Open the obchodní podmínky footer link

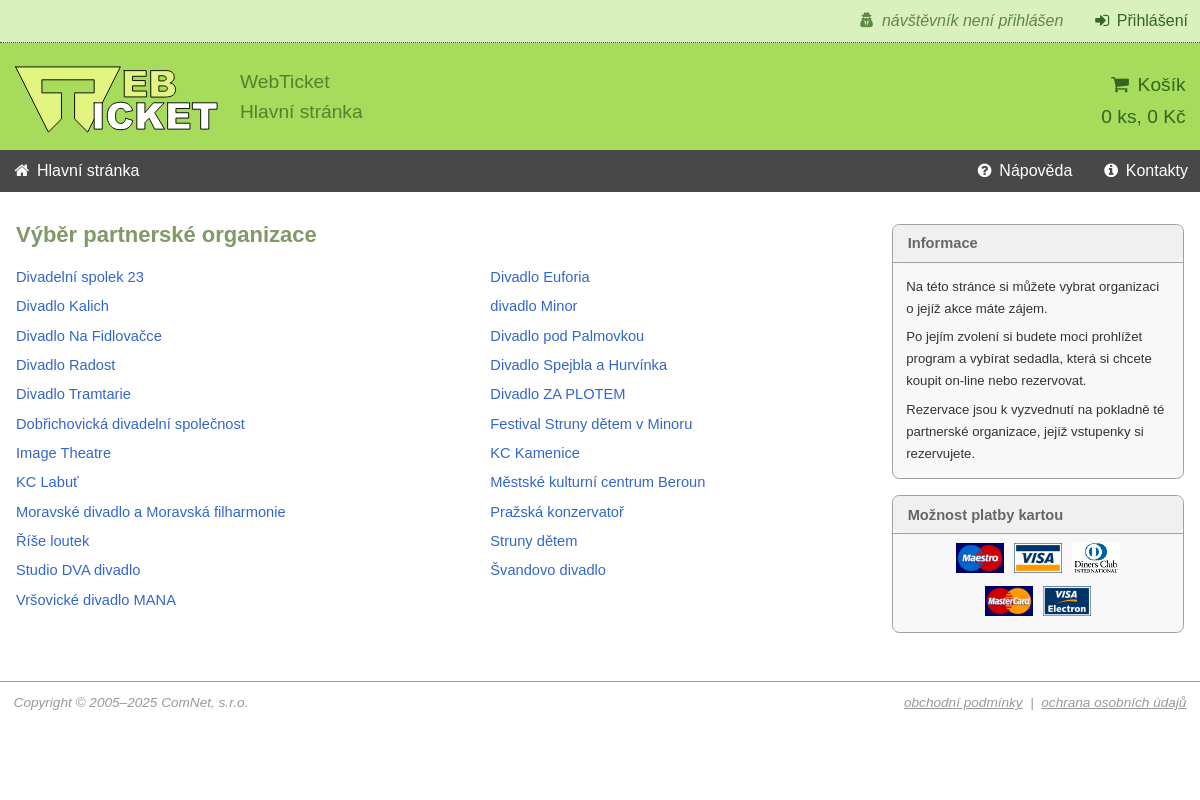pyautogui.click(x=963, y=702)
